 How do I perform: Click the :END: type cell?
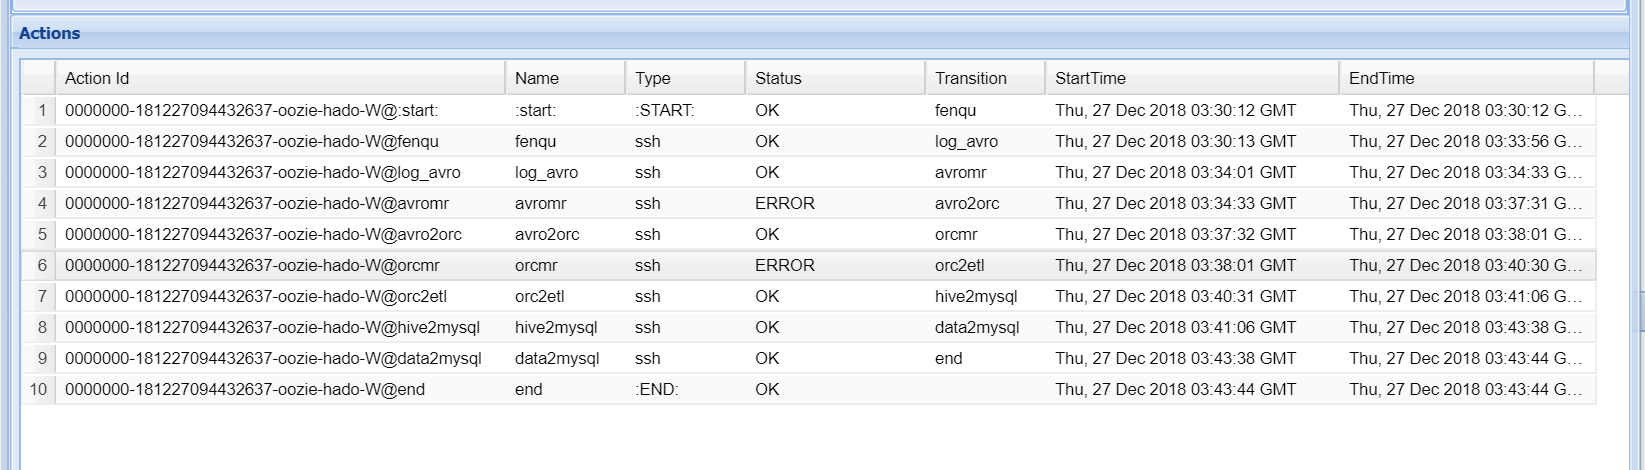[657, 389]
